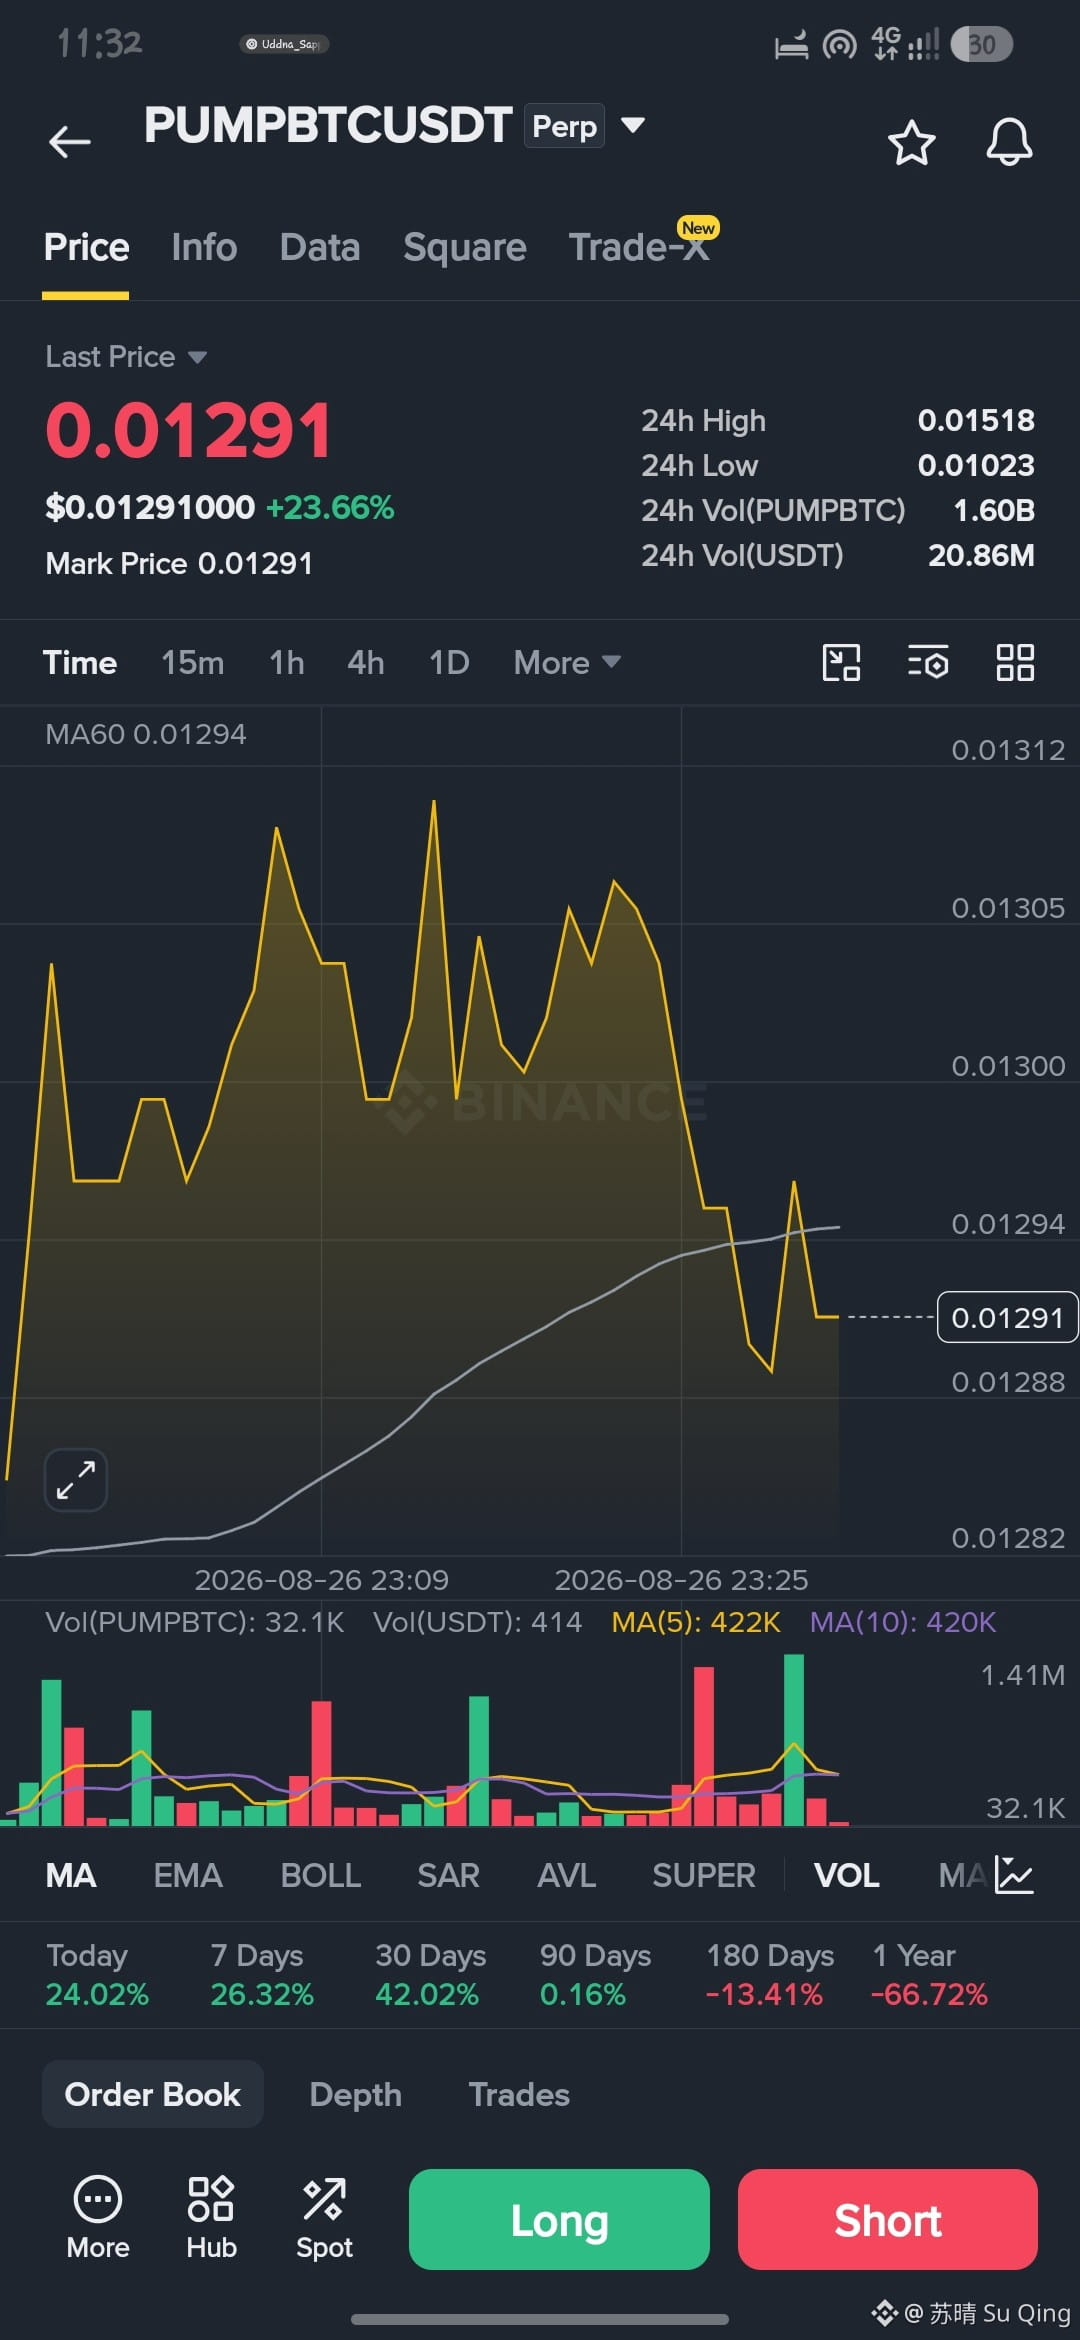
Task: Select 1D chart interval
Action: pyautogui.click(x=449, y=662)
